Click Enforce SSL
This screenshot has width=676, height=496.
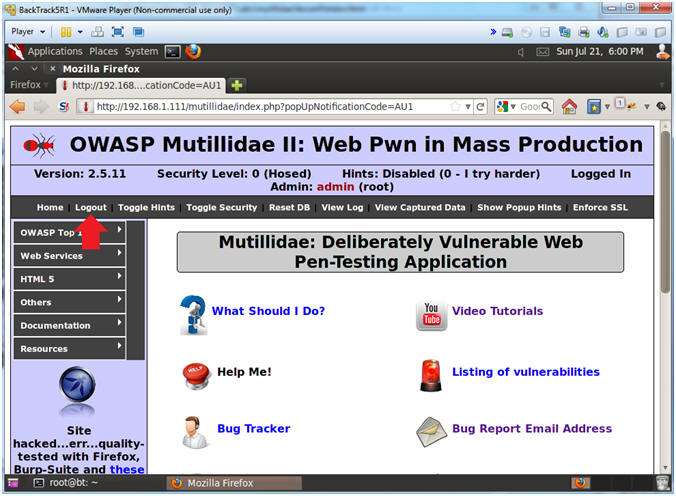tap(600, 207)
